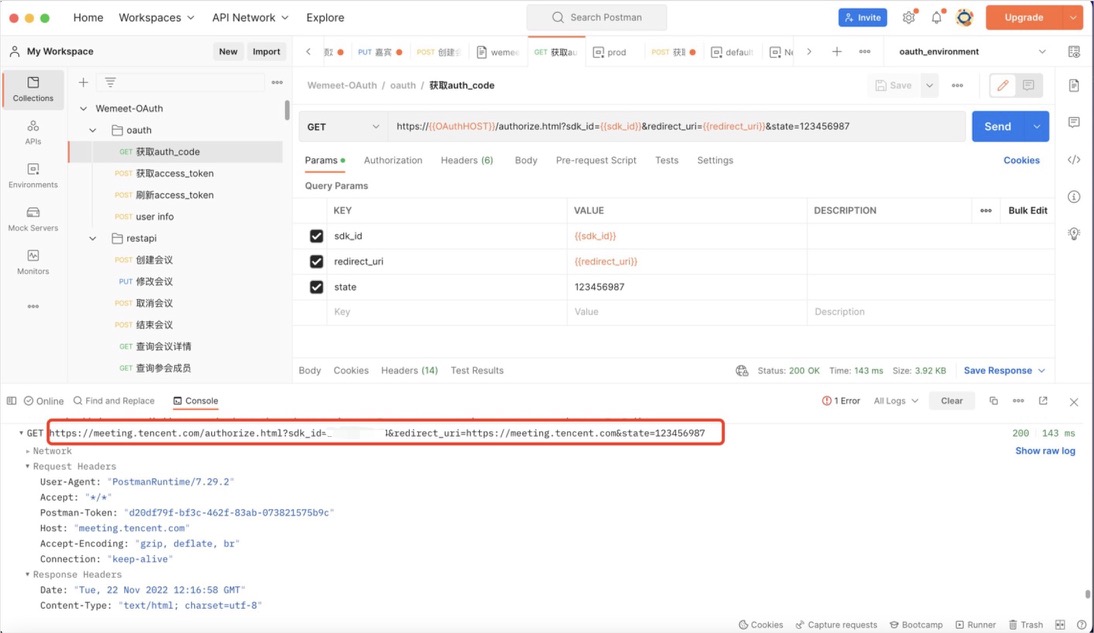This screenshot has height=633, width=1094.
Task: Click the copy console logs icon
Action: (x=994, y=401)
